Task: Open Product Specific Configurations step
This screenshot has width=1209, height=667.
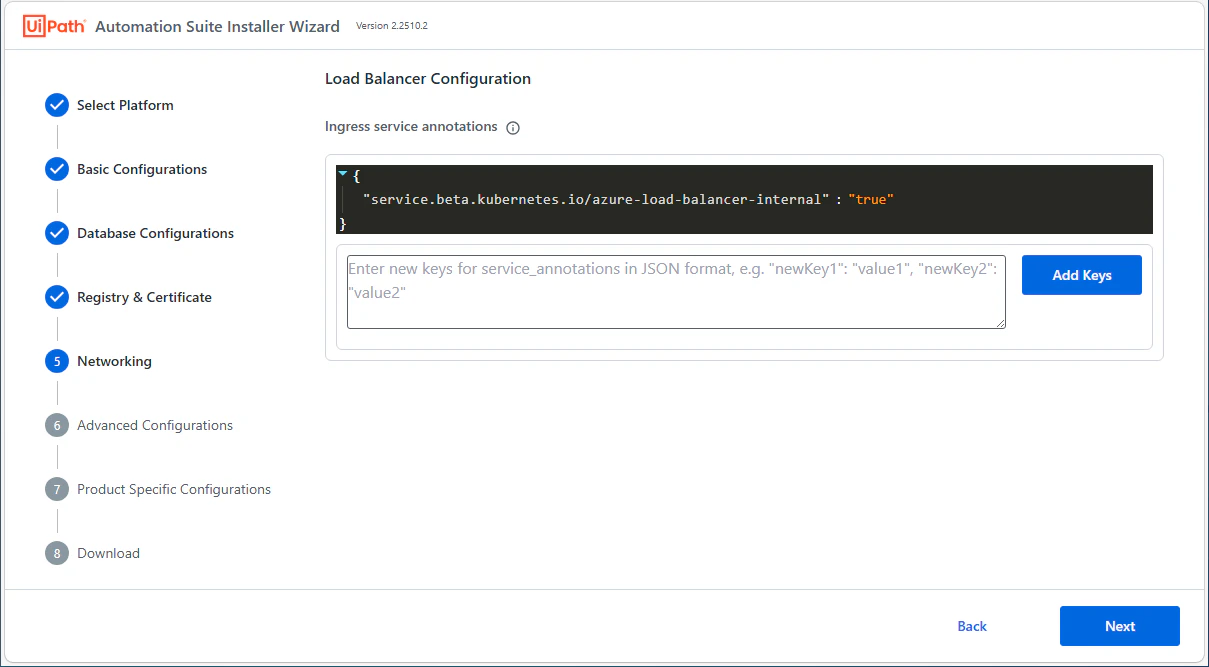Action: click(174, 489)
